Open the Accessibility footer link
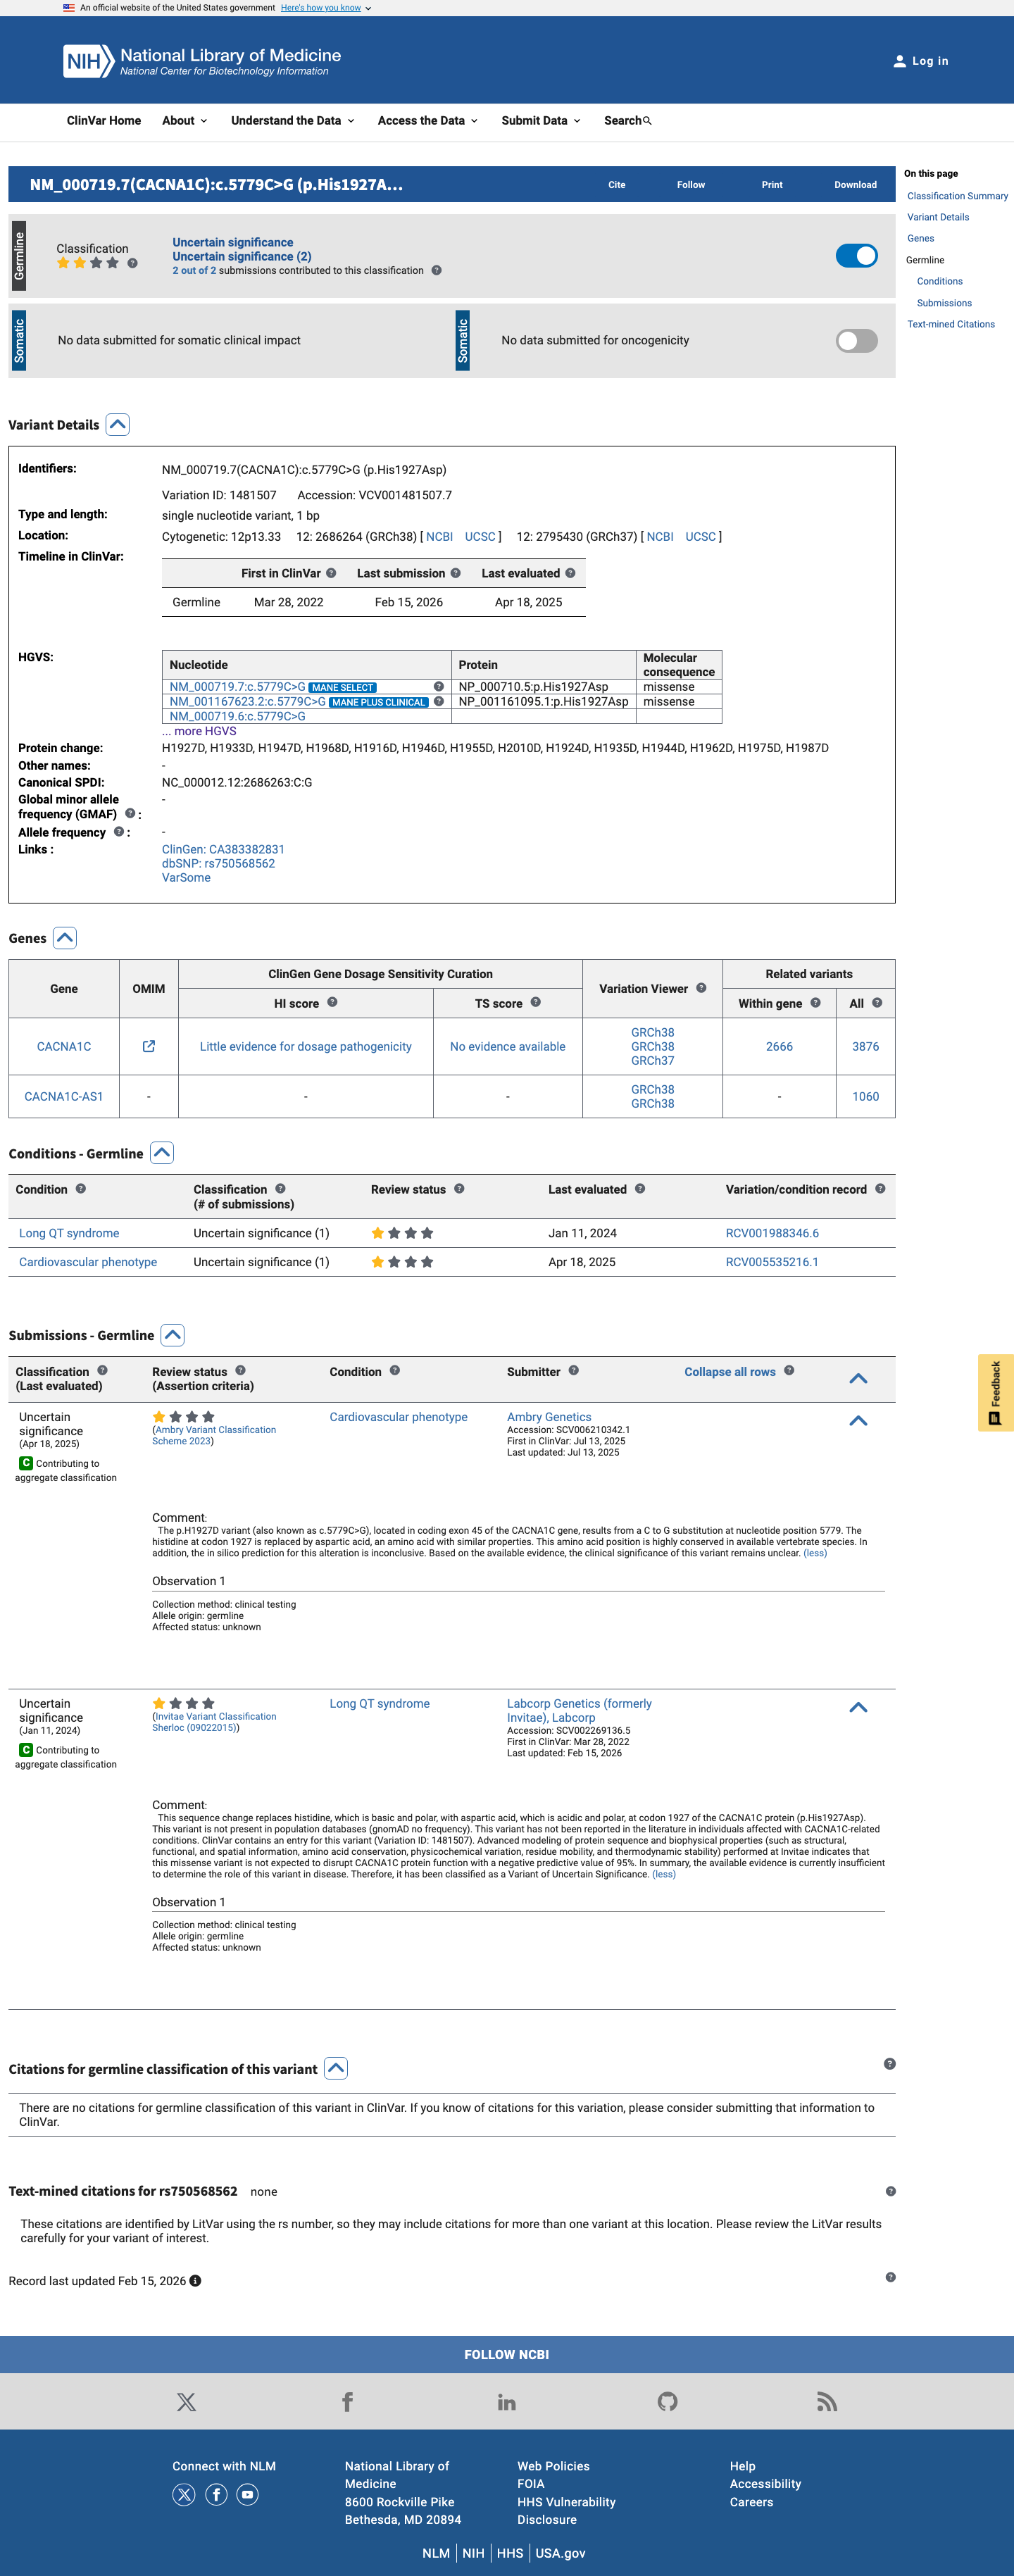 point(765,2484)
